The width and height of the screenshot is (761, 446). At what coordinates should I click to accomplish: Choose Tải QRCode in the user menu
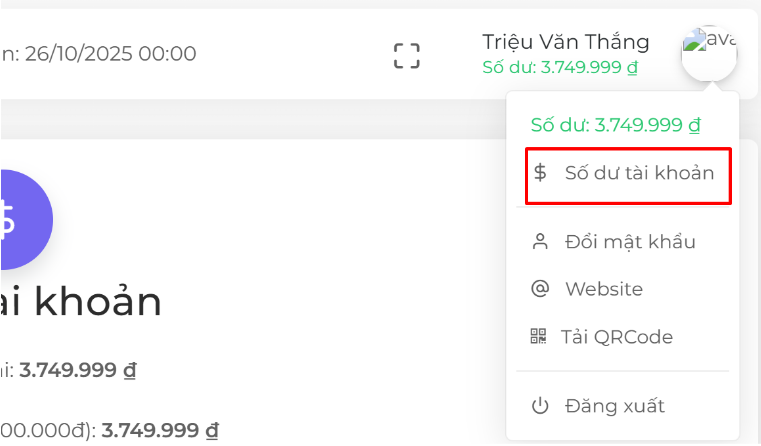(617, 336)
